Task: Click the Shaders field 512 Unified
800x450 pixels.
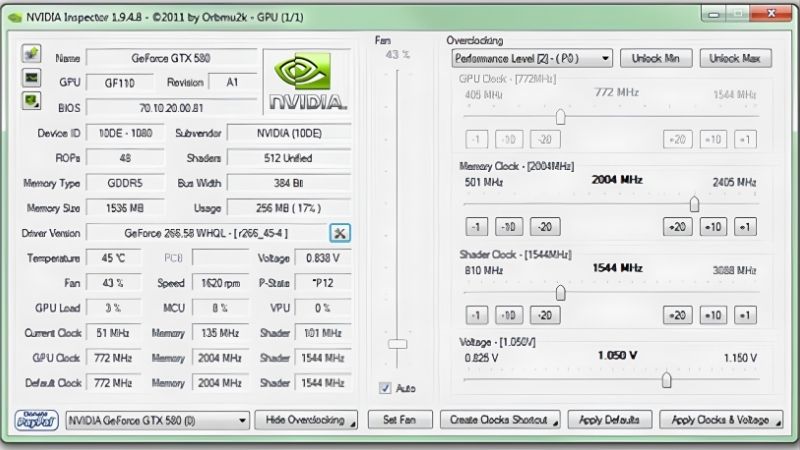Action: click(289, 158)
